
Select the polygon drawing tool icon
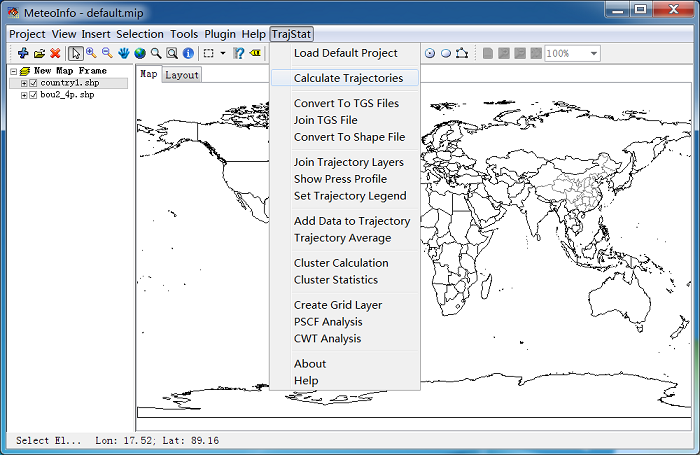tap(461, 53)
